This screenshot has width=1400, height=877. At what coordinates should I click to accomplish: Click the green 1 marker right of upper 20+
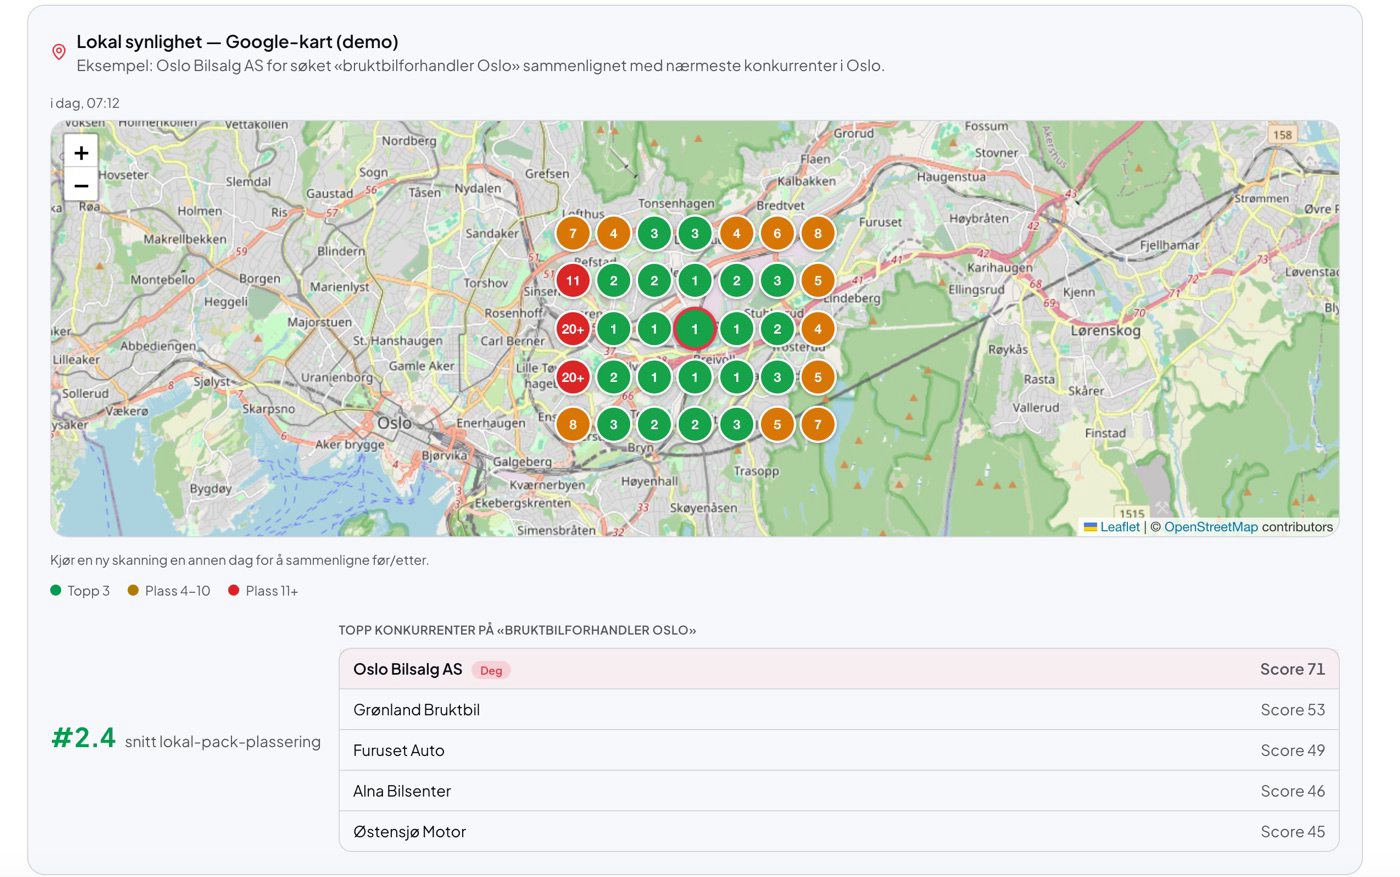coord(614,329)
